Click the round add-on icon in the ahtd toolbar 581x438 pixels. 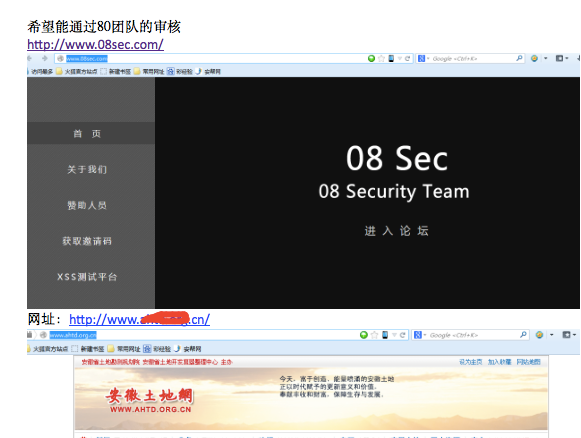pos(540,335)
